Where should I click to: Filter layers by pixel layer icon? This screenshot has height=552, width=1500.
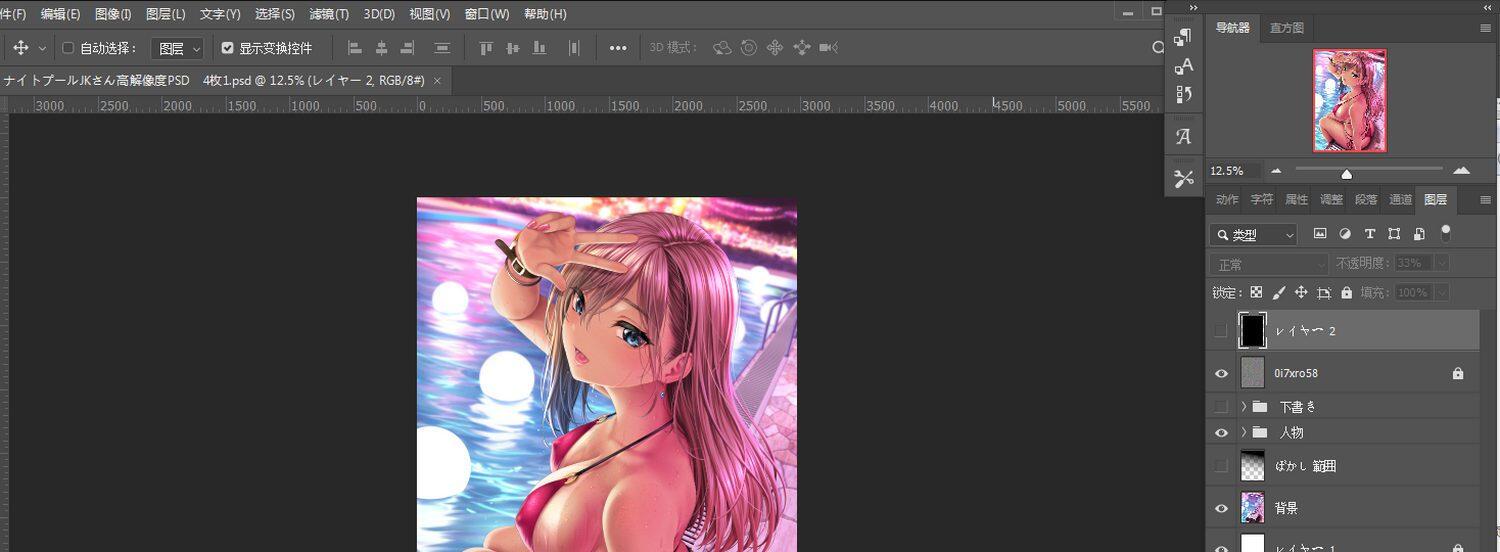(1320, 234)
